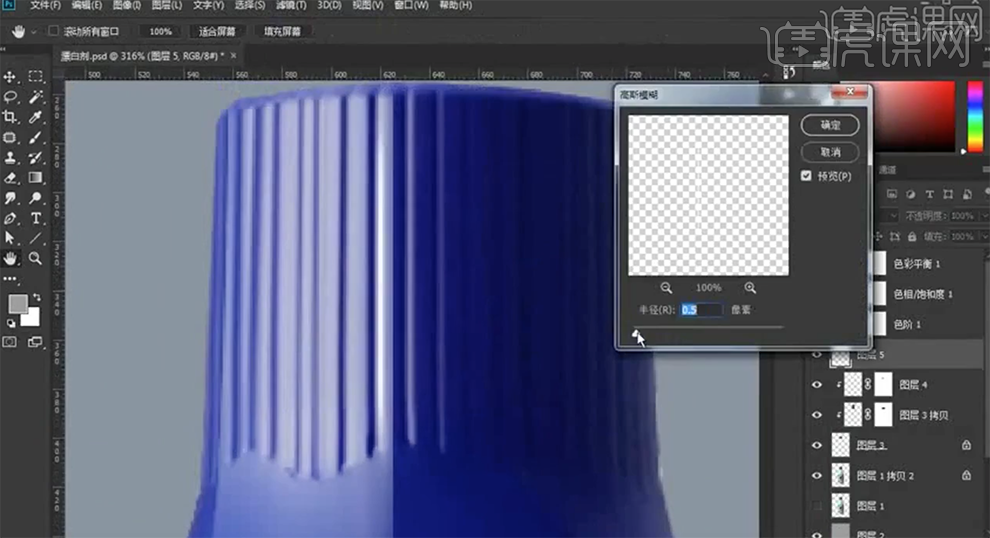This screenshot has width=990, height=538.
Task: Select the Crop tool
Action: point(11,117)
